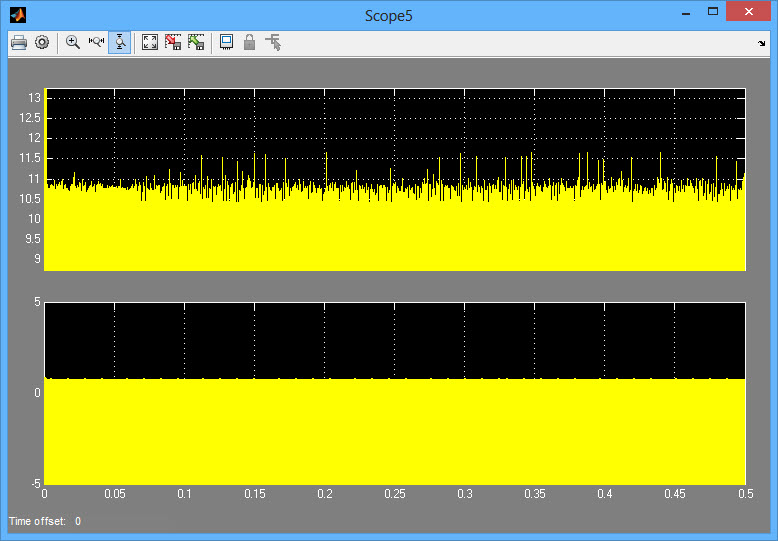Click the Print icon in the toolbar

click(18, 42)
